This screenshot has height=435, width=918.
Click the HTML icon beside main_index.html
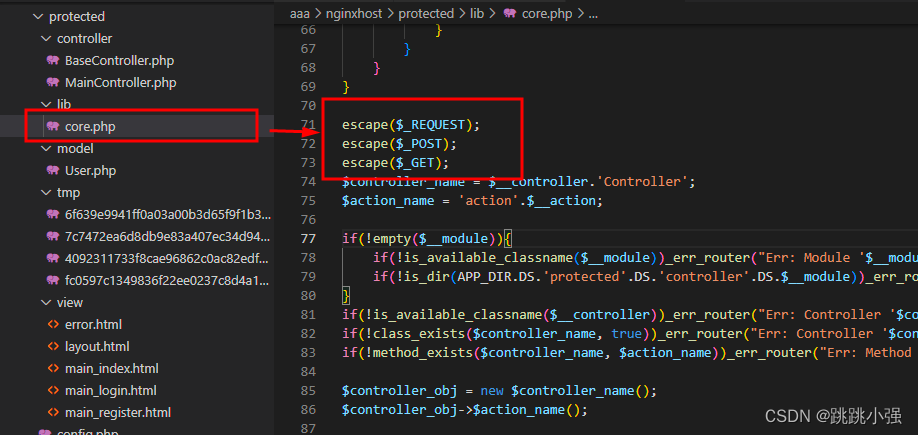(53, 369)
